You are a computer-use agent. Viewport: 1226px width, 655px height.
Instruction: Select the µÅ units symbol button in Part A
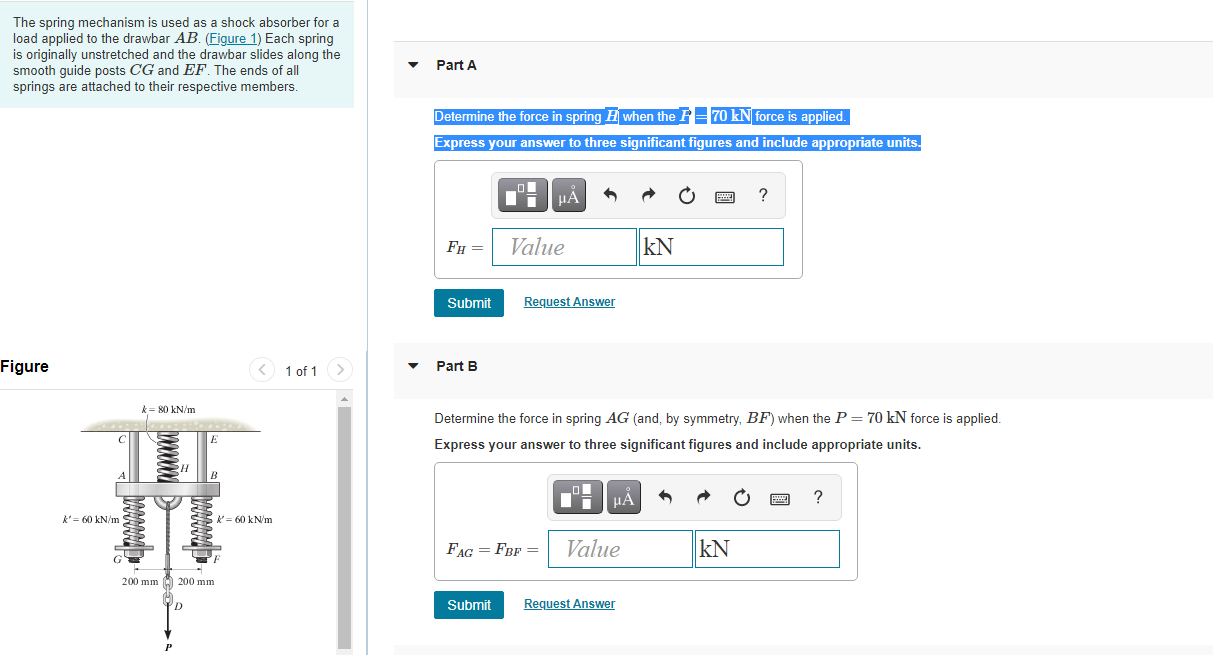tap(569, 195)
